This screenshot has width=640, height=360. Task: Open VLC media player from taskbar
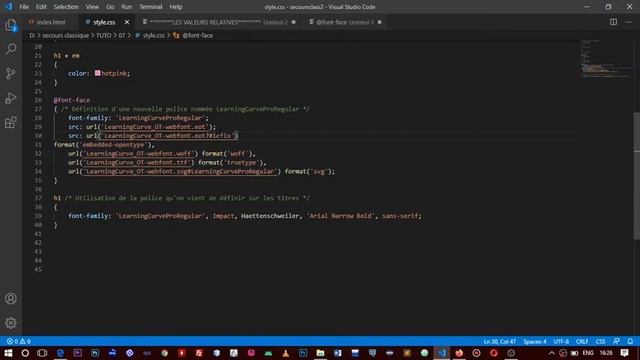click(x=286, y=353)
